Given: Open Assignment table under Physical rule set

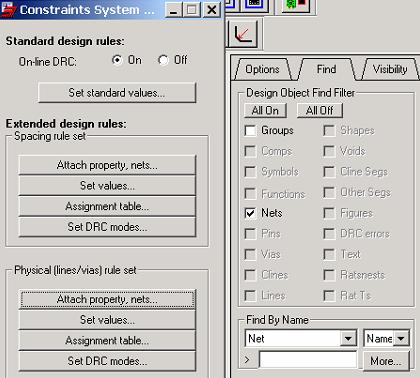Looking at the screenshot, I should [x=107, y=341].
